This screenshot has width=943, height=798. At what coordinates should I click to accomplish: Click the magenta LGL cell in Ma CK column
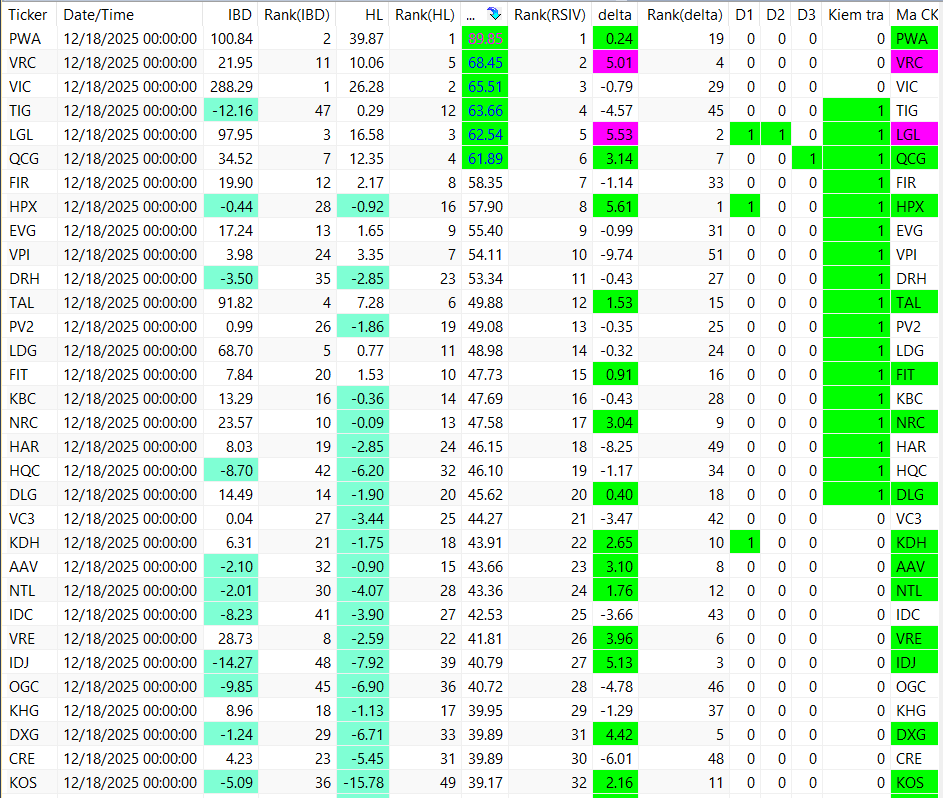point(914,135)
